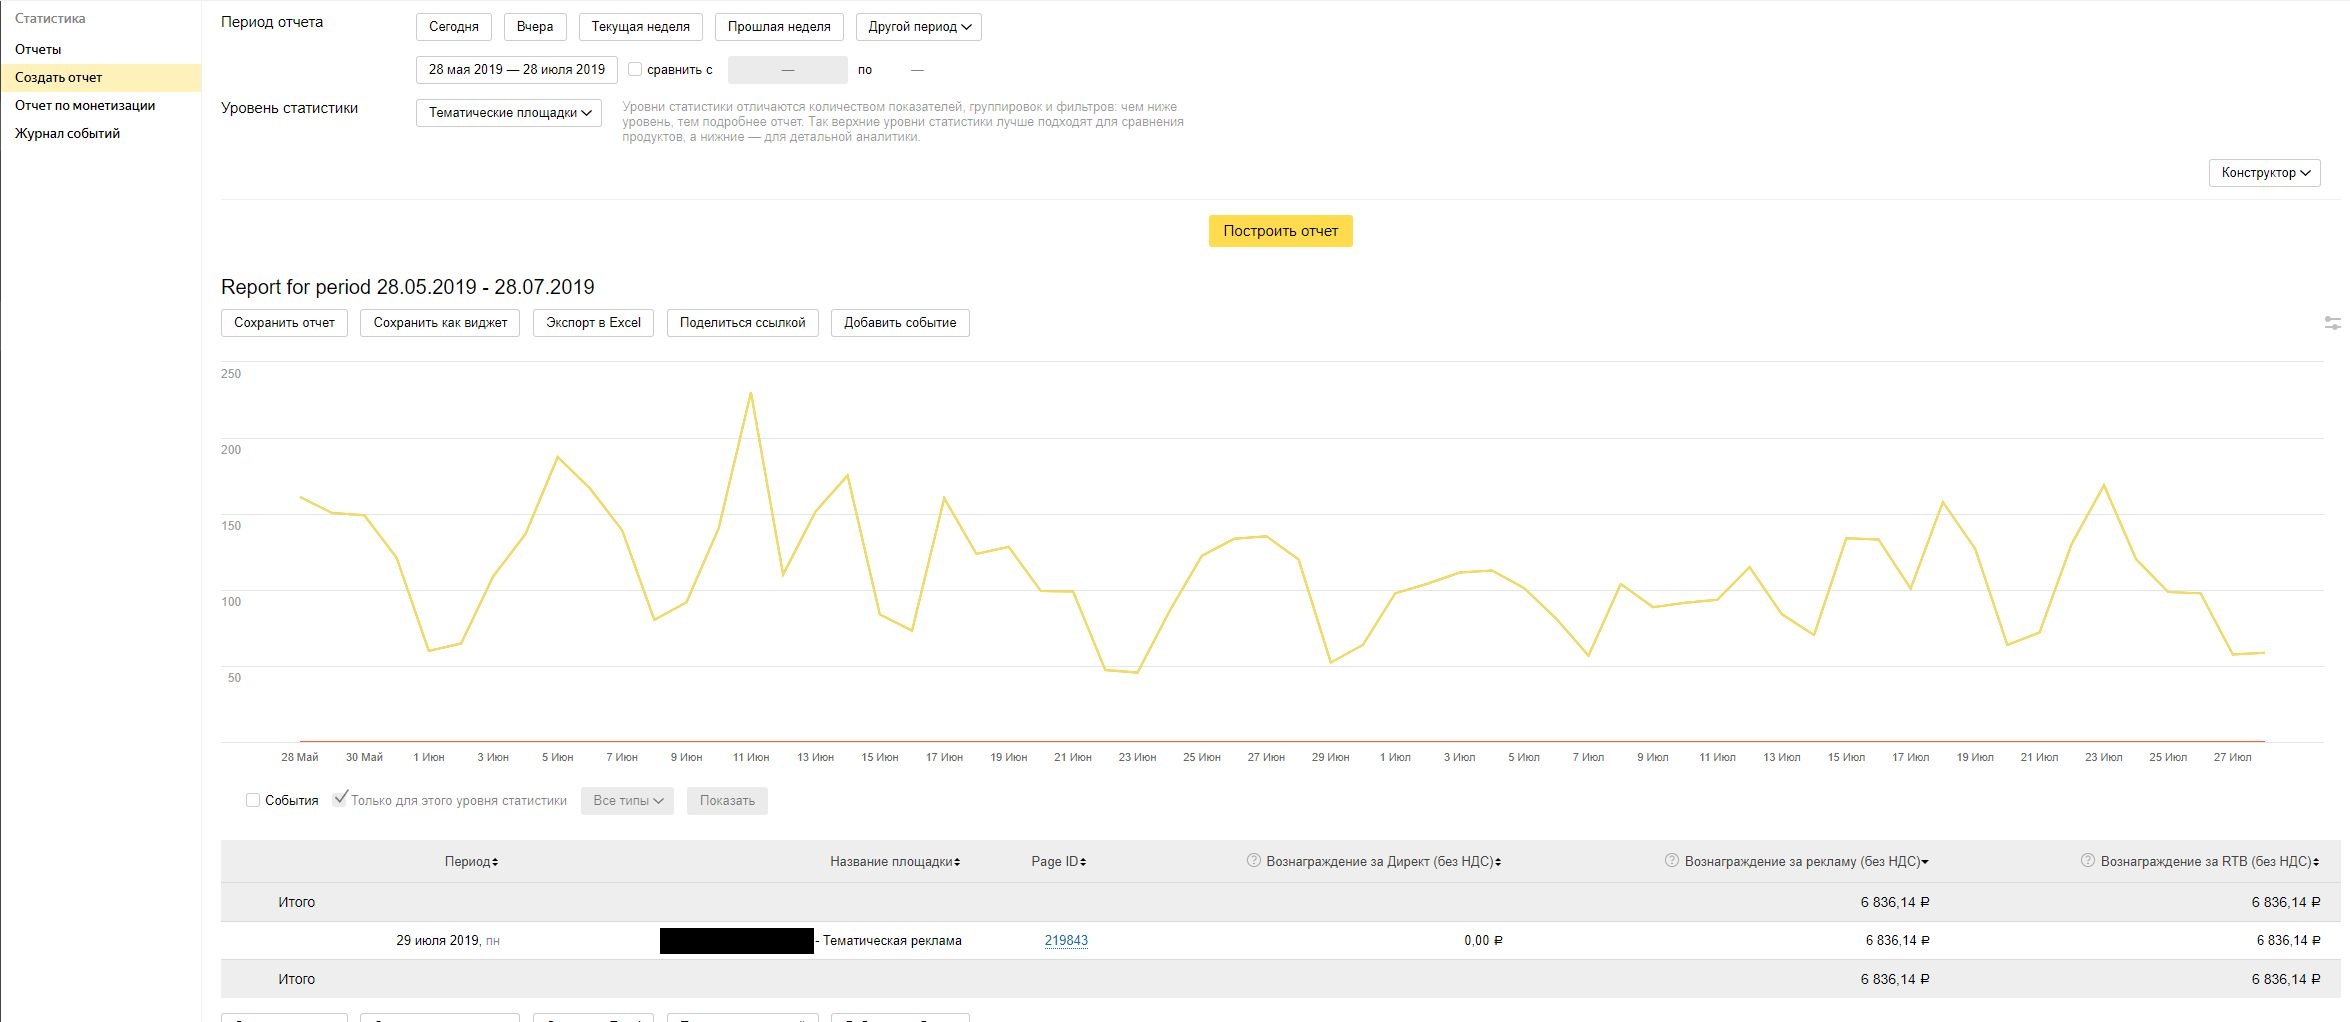Go to 'Журнал событий' sidebar item

point(67,133)
